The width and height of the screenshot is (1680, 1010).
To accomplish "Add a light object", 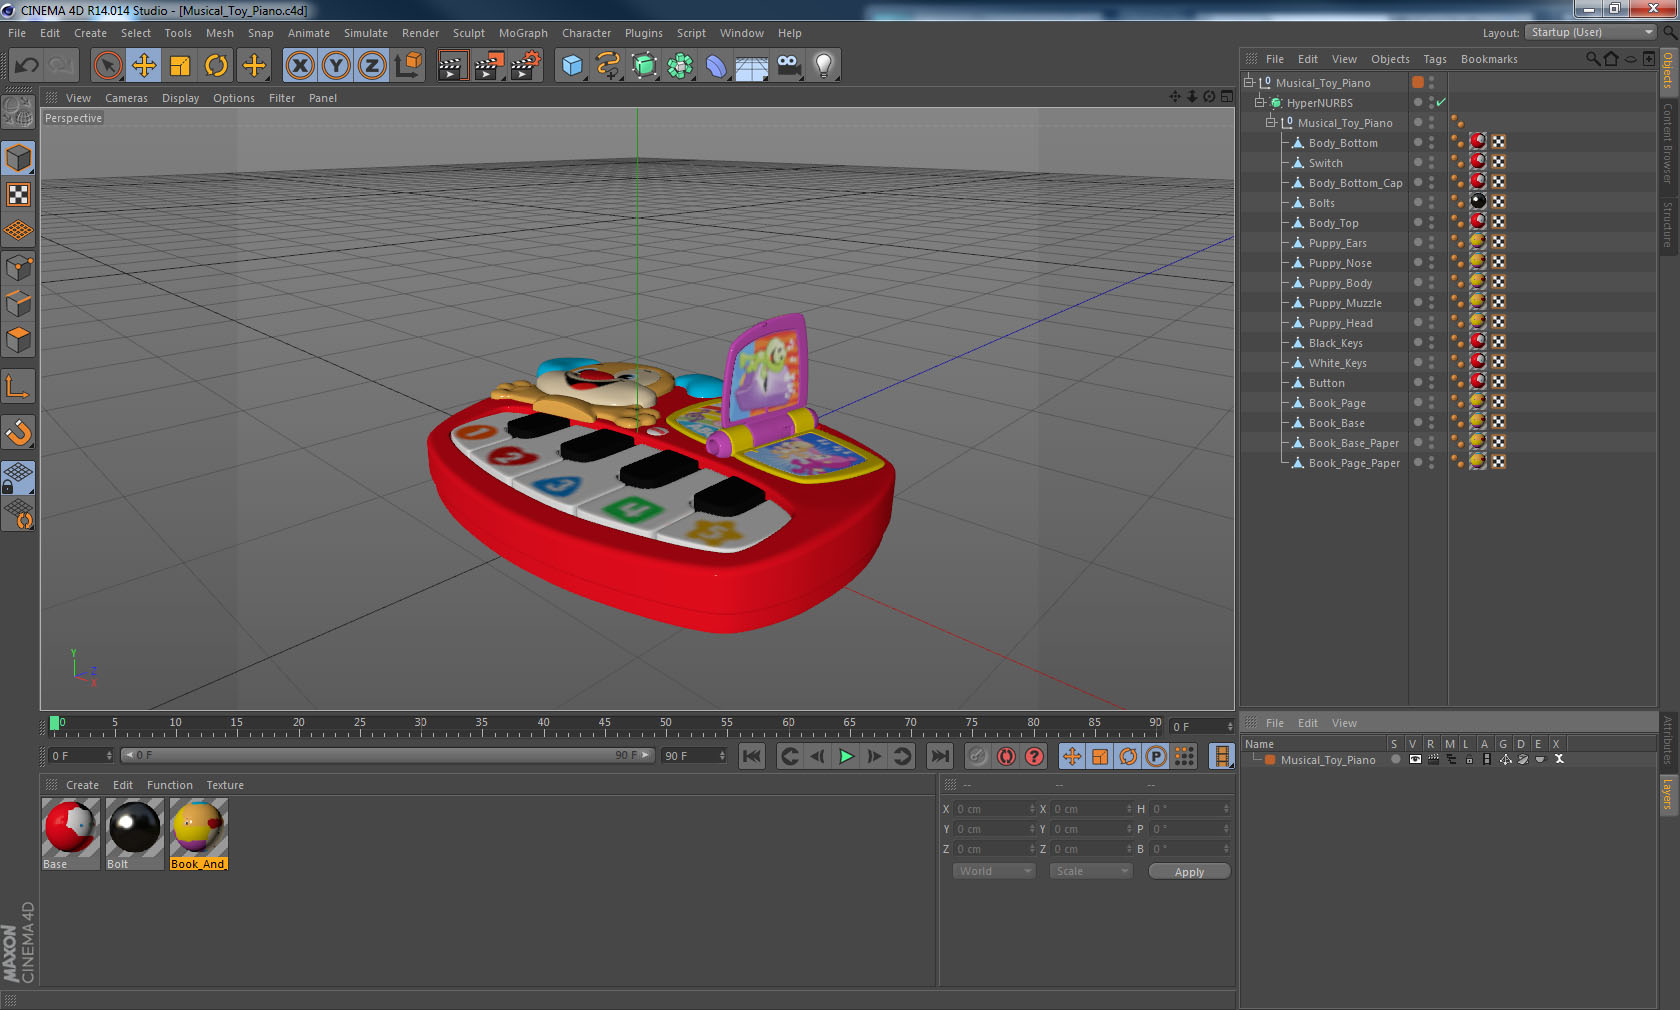I will [824, 66].
